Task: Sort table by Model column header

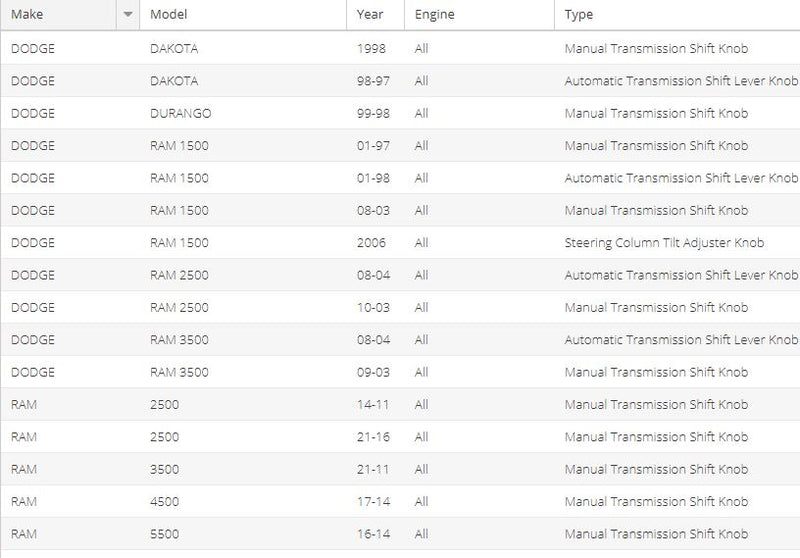Action: [243, 14]
